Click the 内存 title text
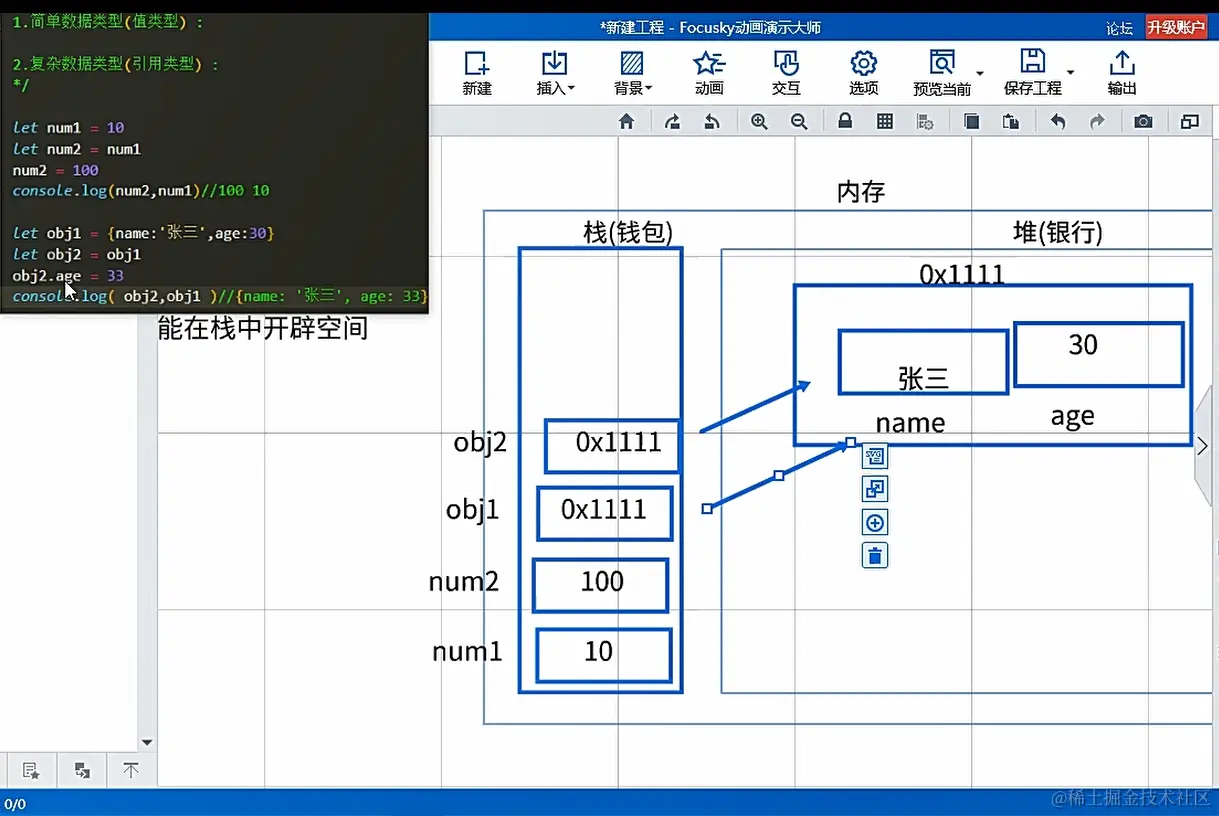 coord(861,191)
